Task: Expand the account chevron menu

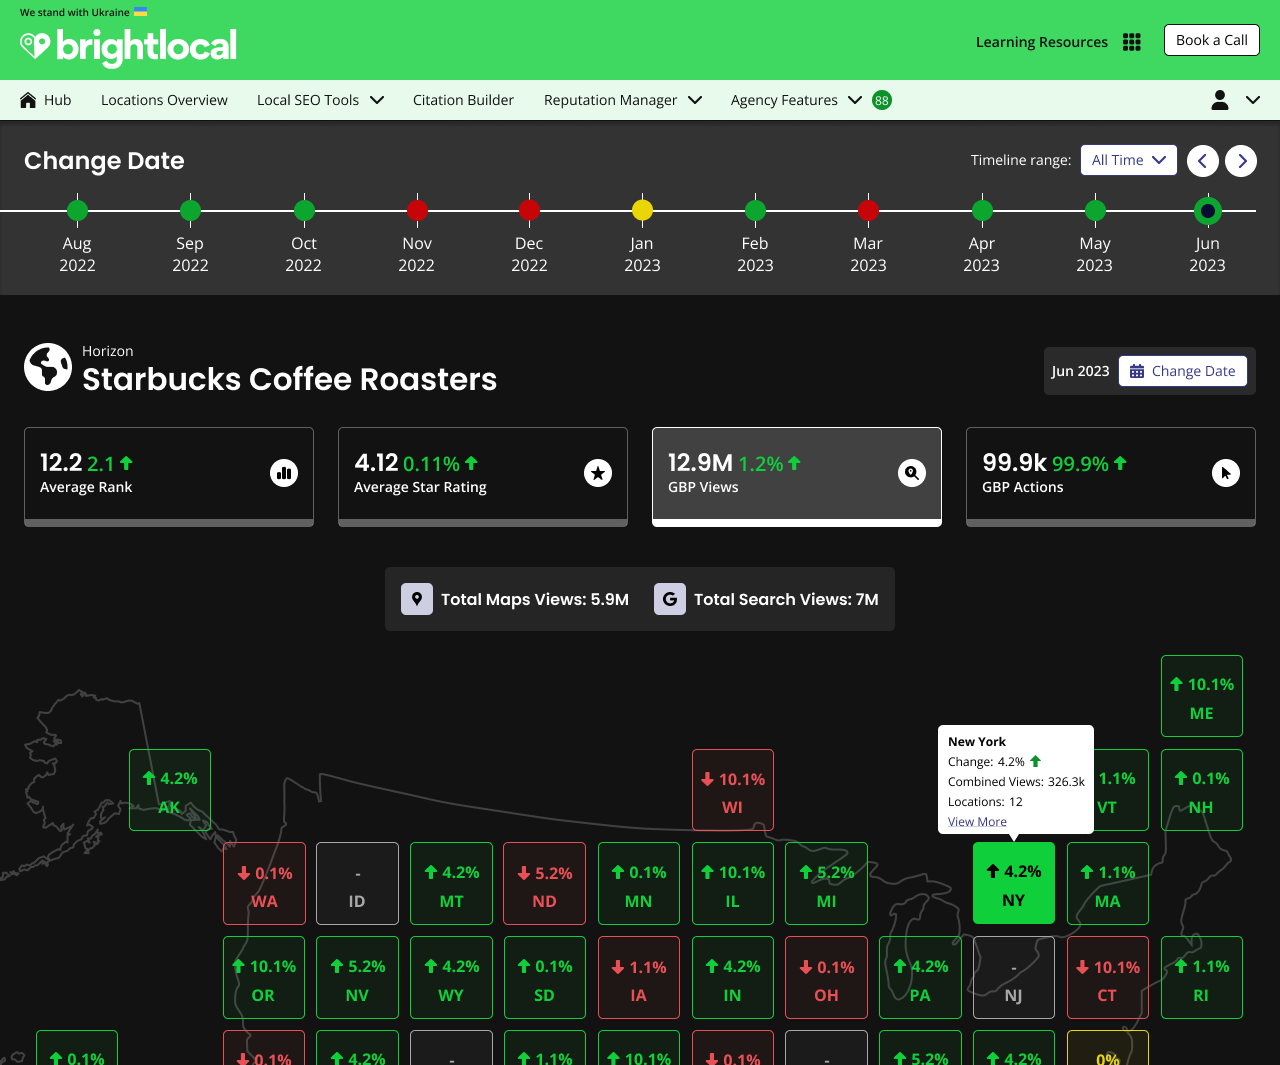Action: (1253, 100)
